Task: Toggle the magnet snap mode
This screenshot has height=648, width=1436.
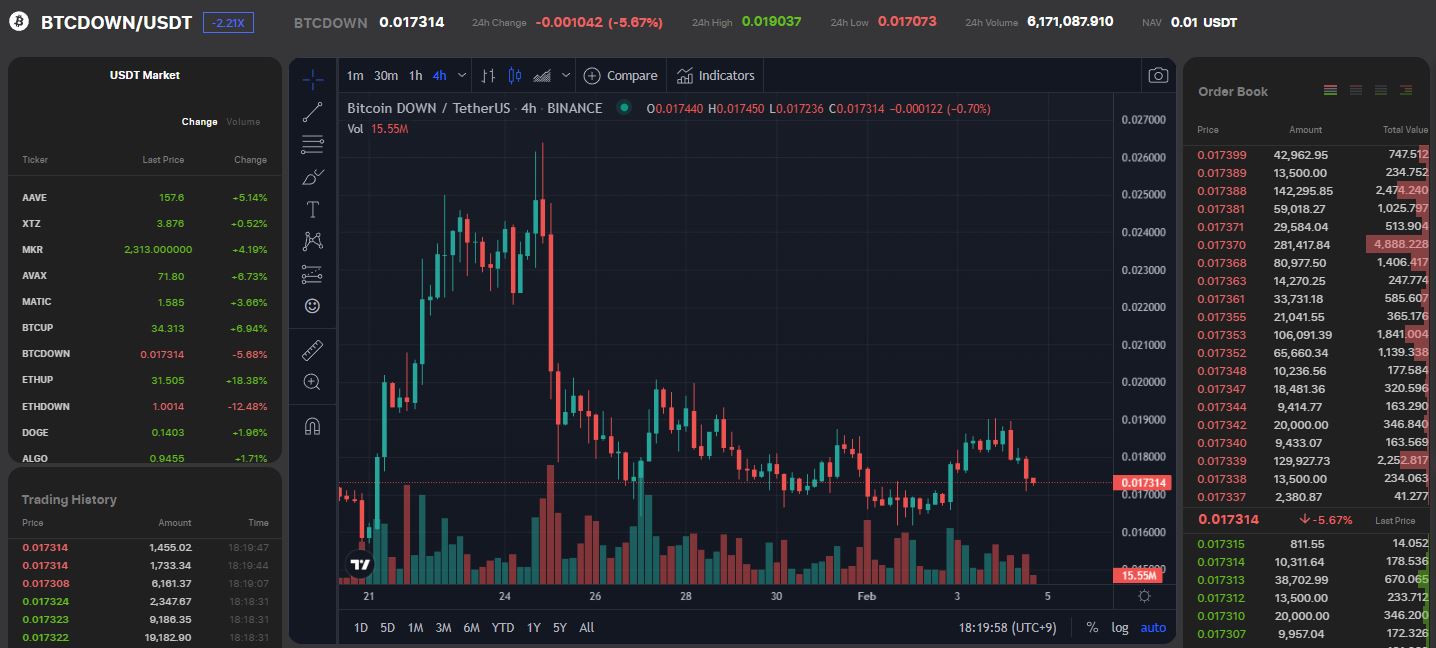Action: point(312,426)
